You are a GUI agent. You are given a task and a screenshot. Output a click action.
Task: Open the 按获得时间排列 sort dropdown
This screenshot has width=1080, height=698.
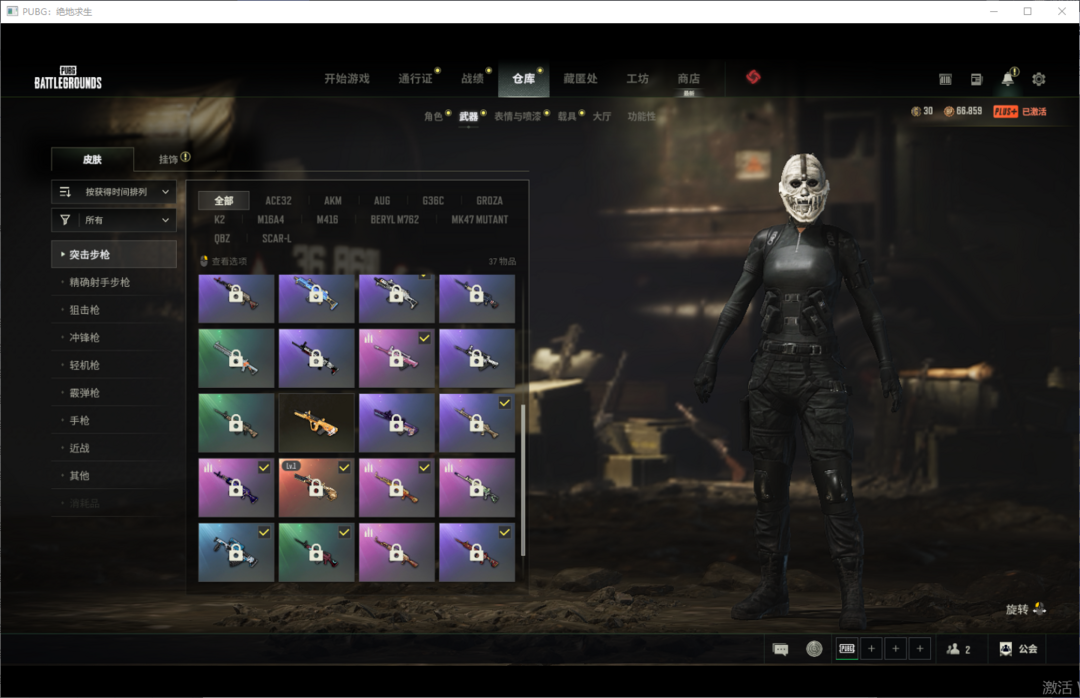[x=114, y=192]
